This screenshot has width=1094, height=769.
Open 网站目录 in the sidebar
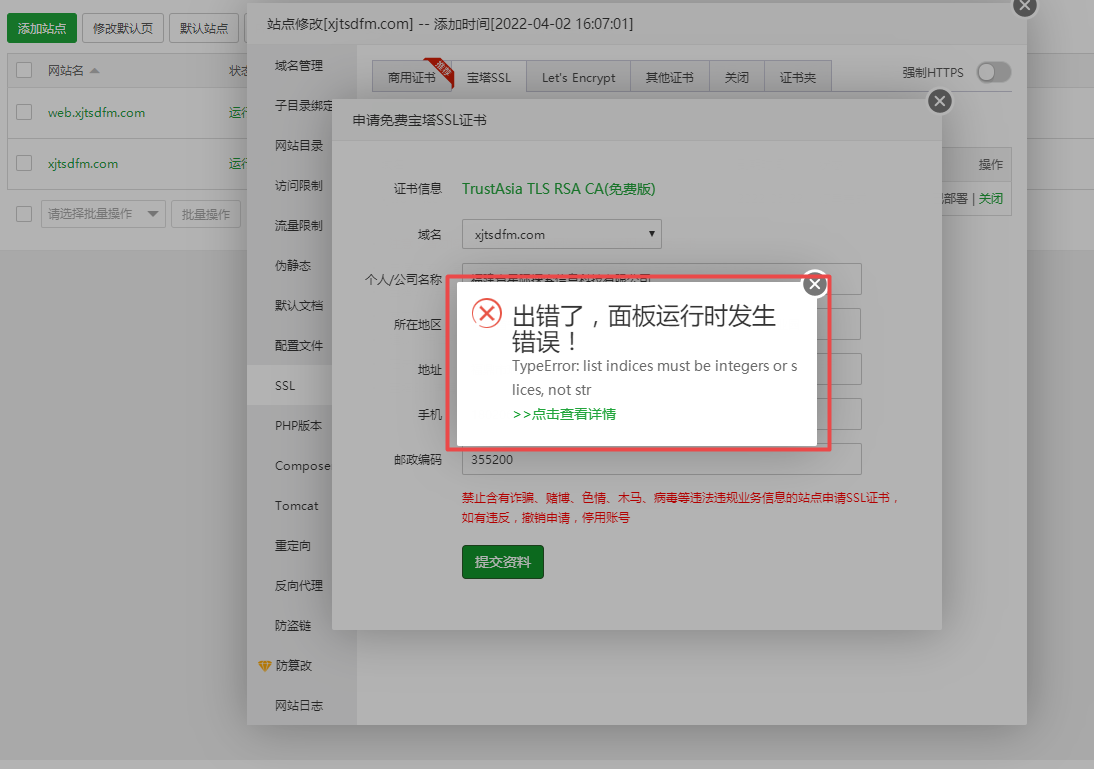tap(299, 145)
